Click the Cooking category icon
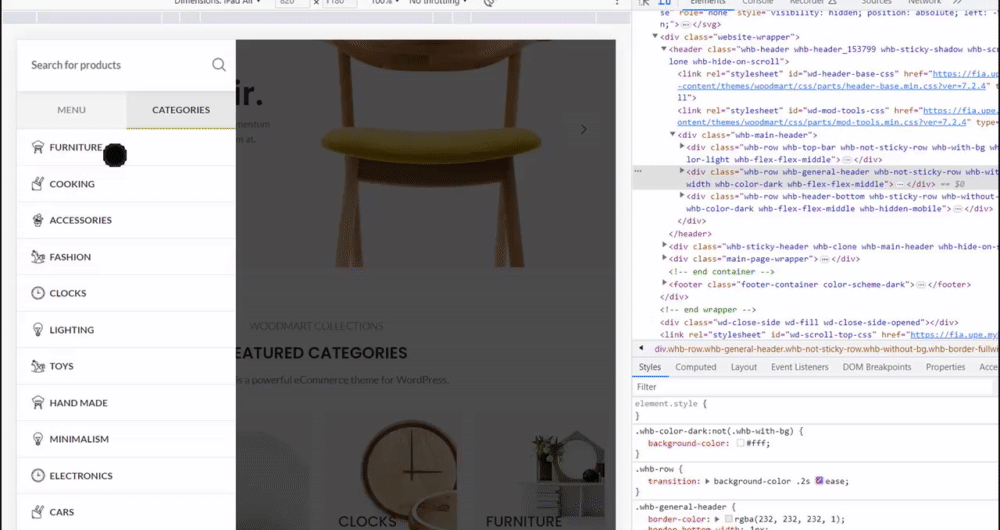 (38, 184)
